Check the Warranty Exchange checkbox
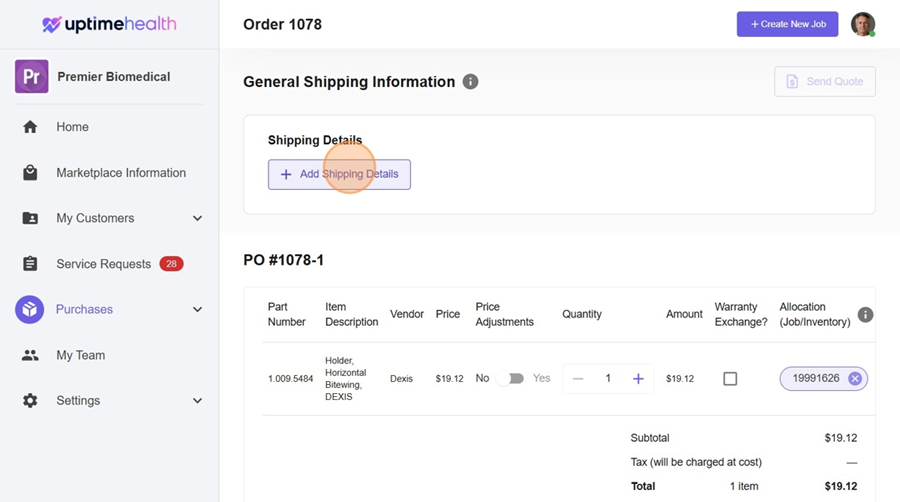 pyautogui.click(x=730, y=379)
